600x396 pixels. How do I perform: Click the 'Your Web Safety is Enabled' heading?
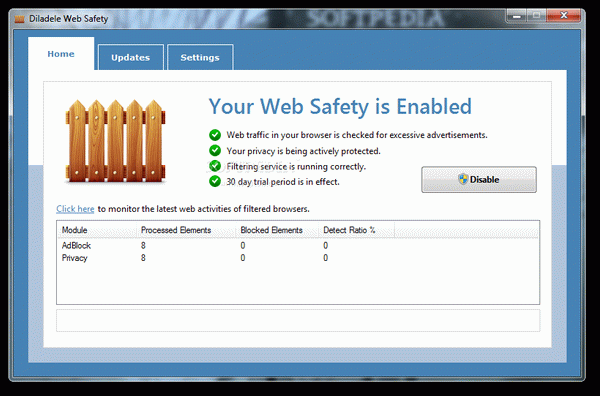pos(340,106)
